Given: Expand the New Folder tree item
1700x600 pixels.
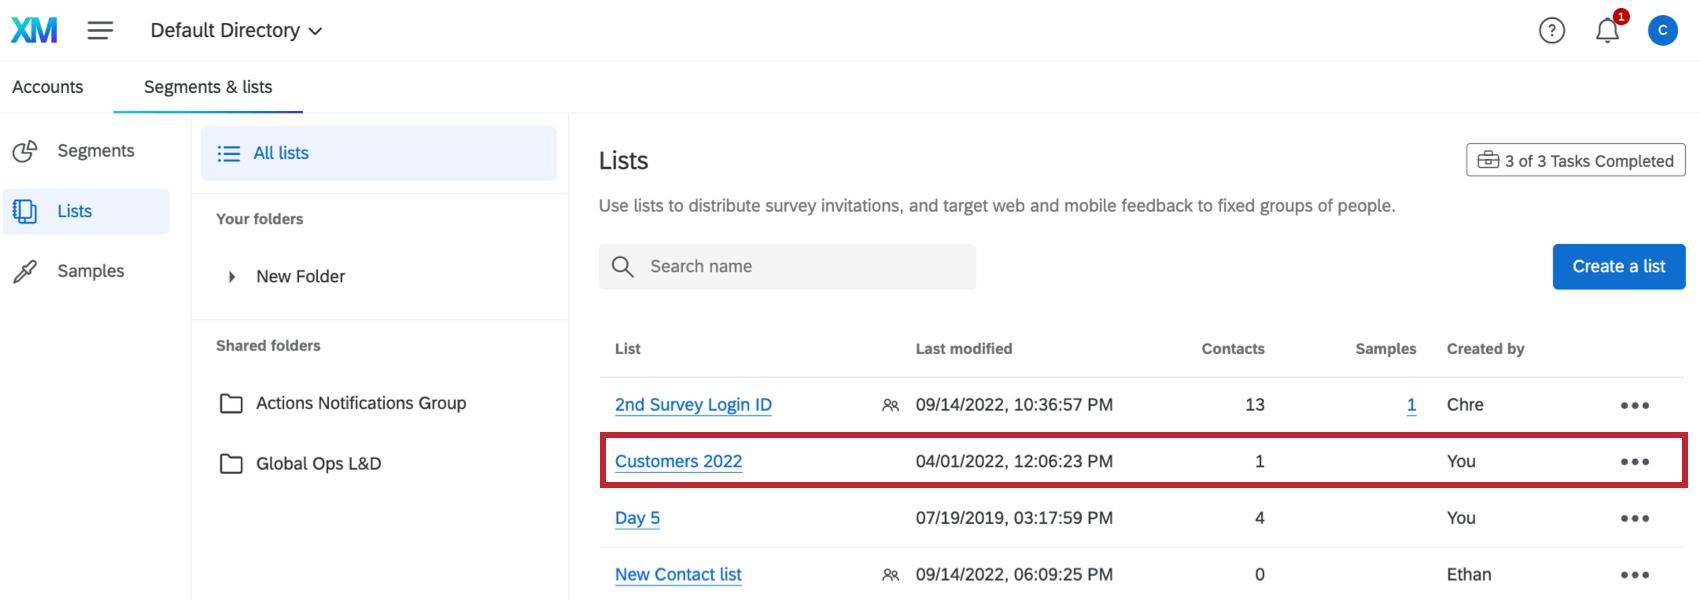Looking at the screenshot, I should click(x=232, y=277).
